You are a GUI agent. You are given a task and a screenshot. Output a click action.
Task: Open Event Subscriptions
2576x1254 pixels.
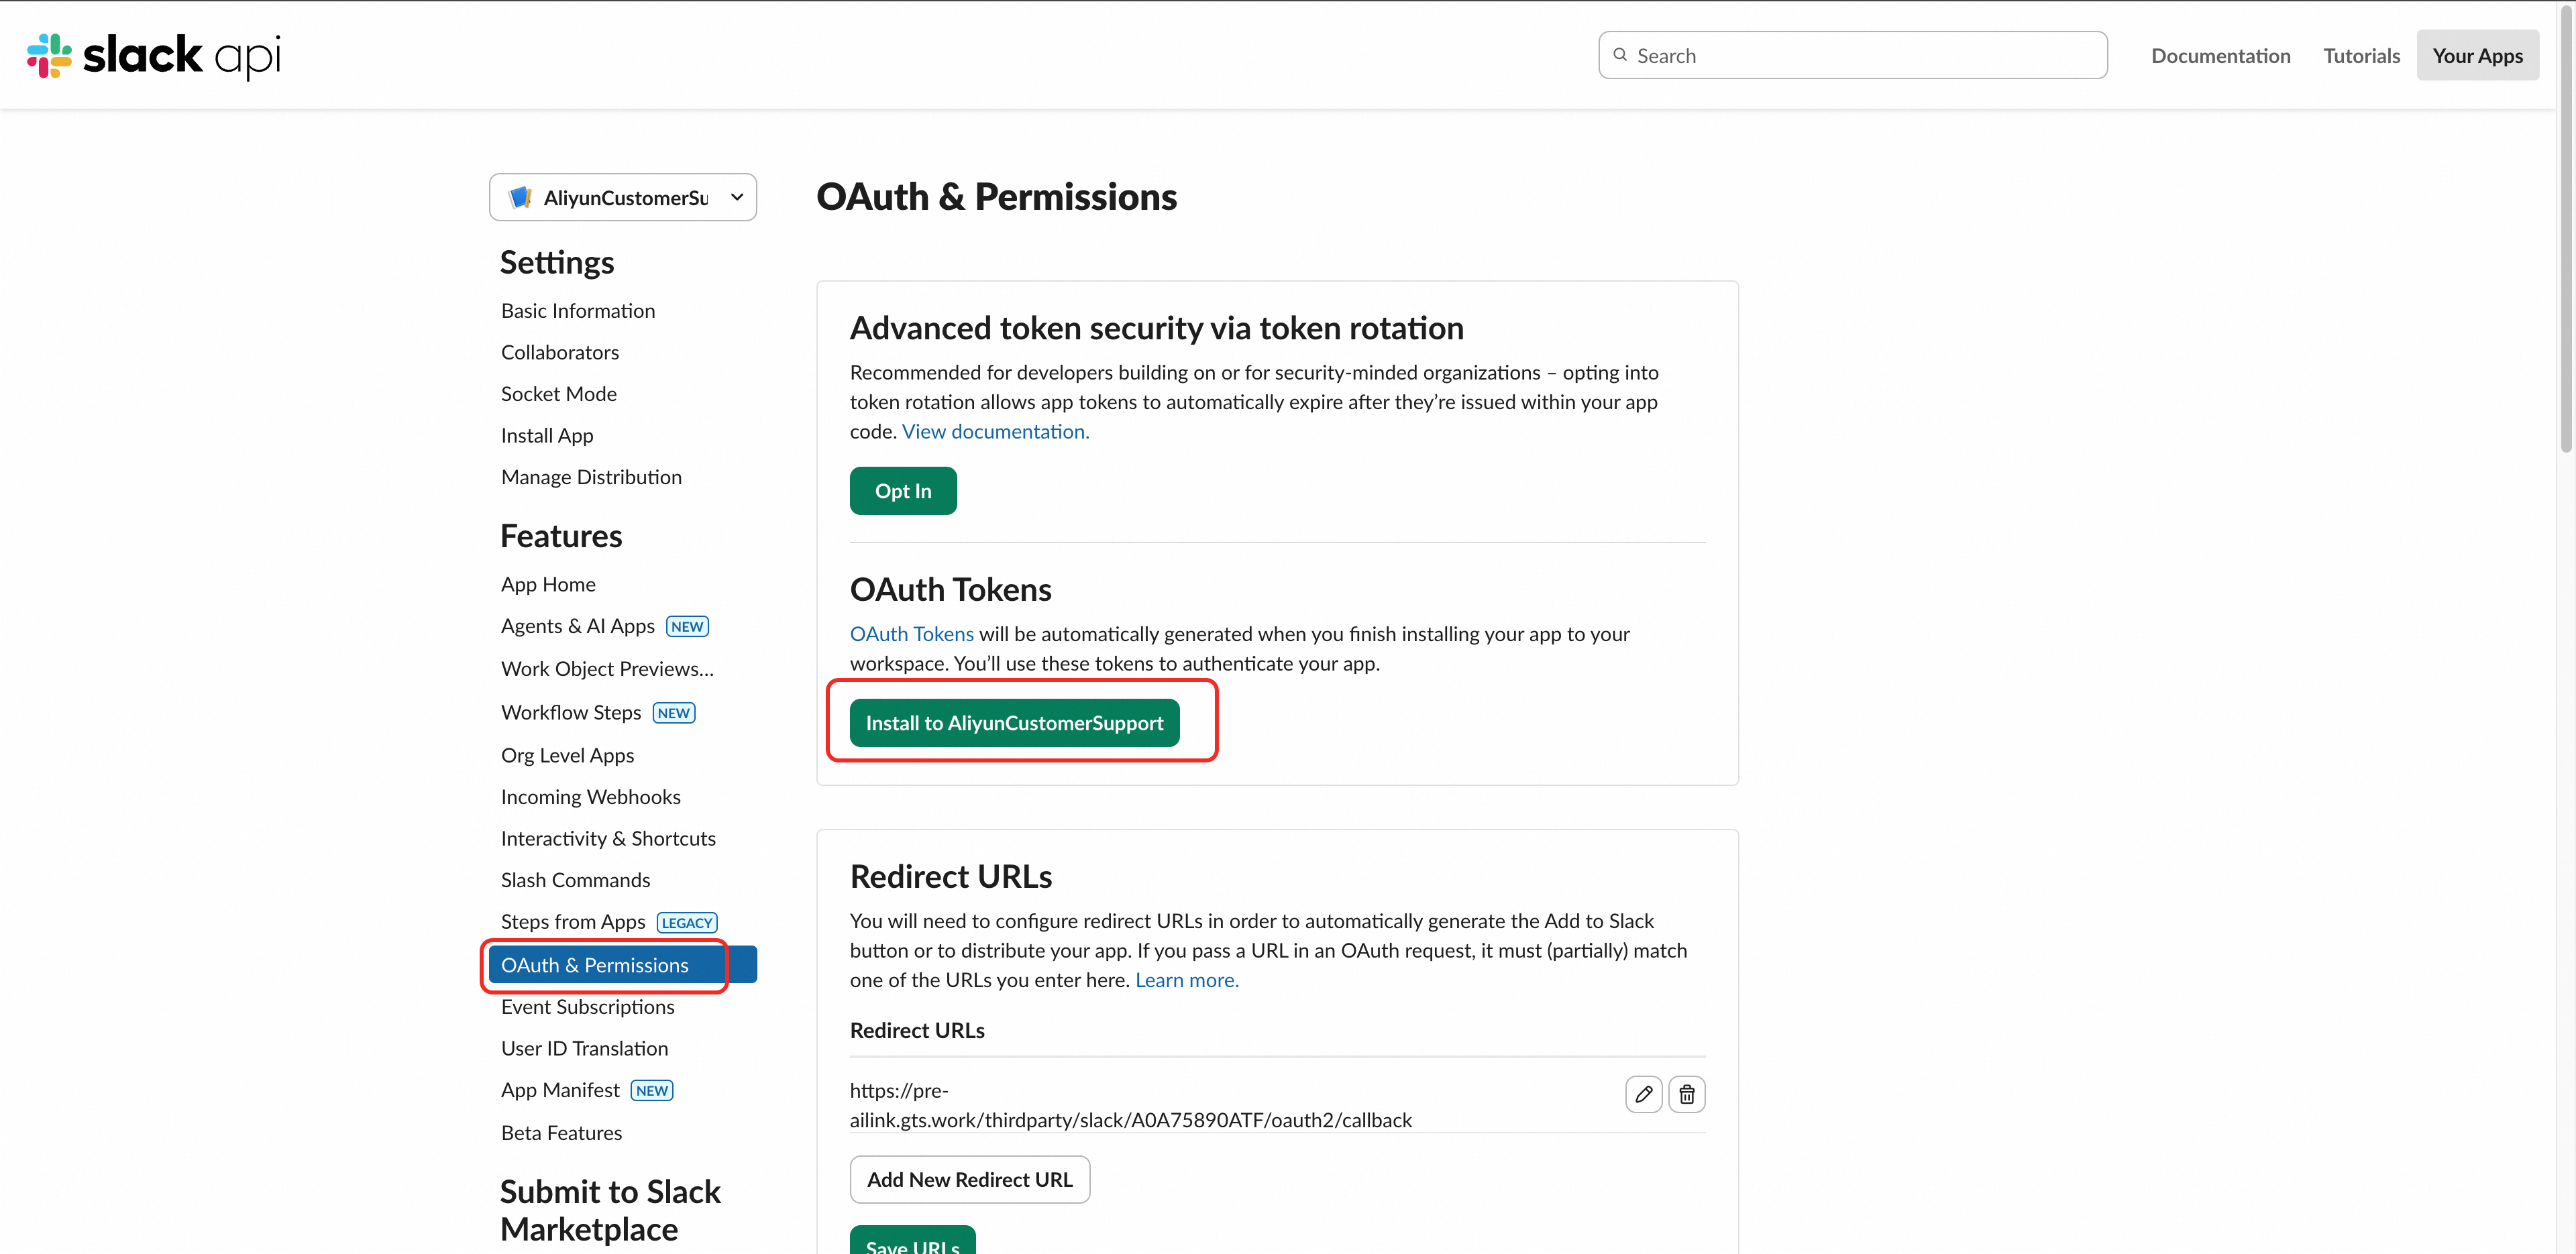click(x=587, y=1007)
